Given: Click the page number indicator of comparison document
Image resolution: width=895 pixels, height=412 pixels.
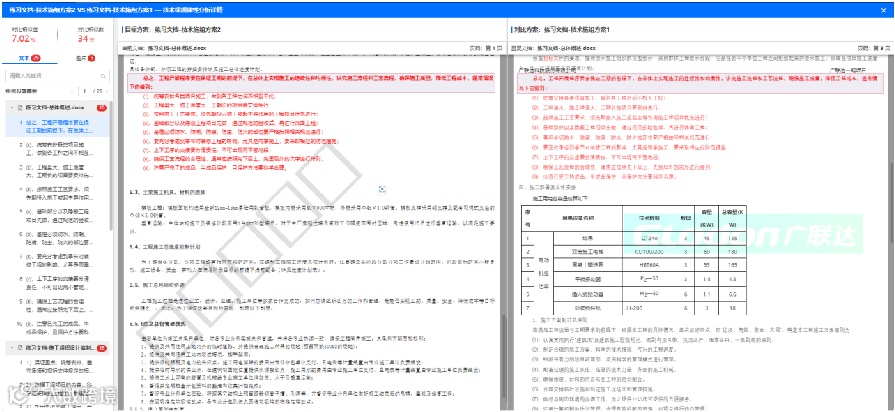Looking at the screenshot, I should point(874,49).
